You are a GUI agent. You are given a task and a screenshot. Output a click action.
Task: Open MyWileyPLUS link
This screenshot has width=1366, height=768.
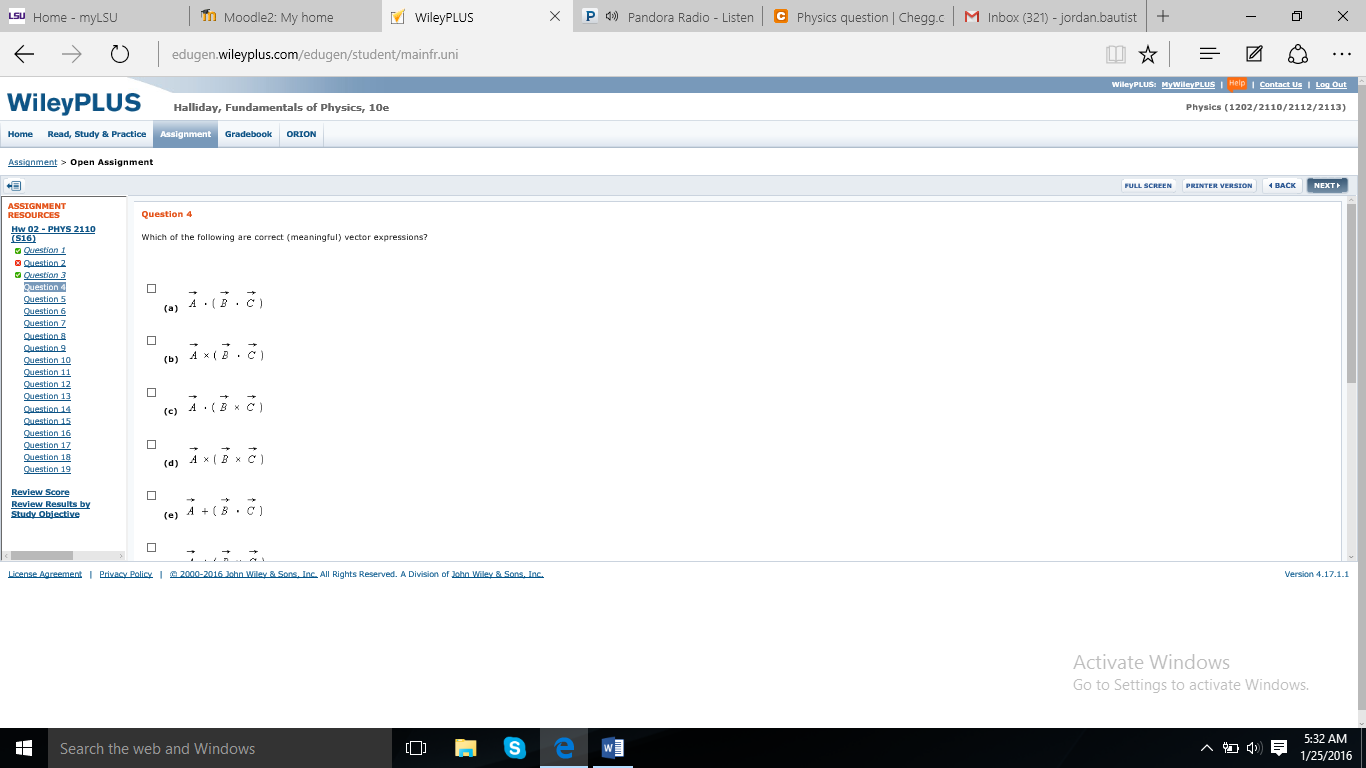click(x=1188, y=85)
